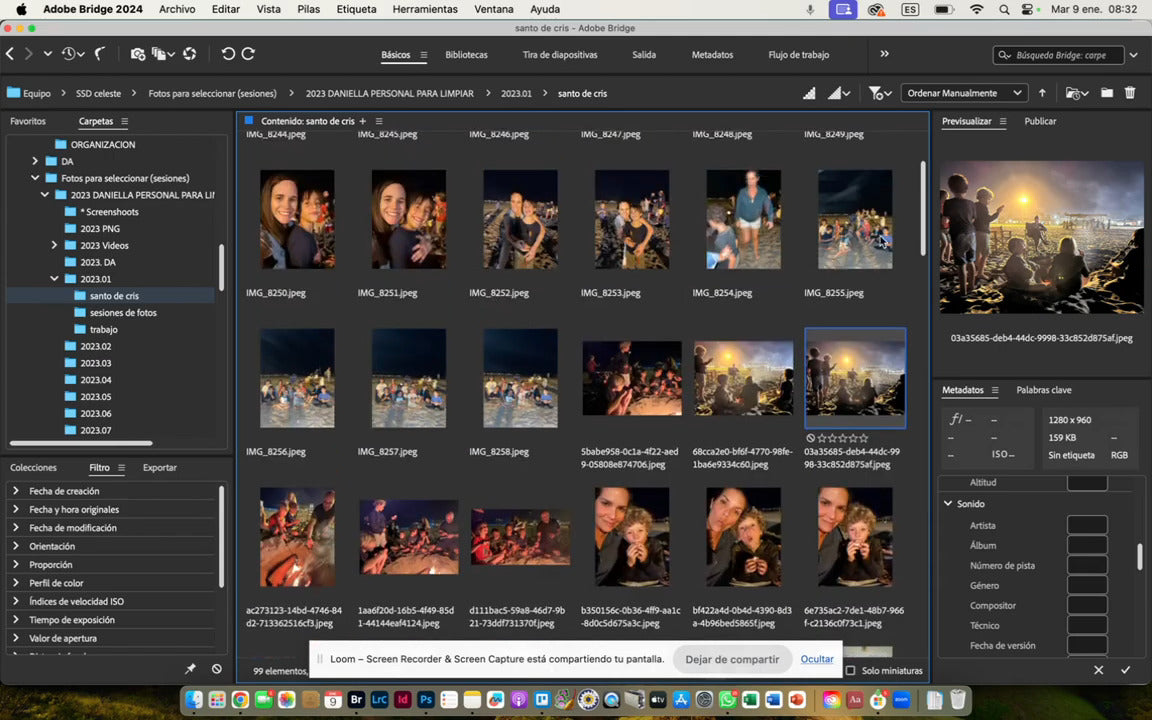The width and height of the screenshot is (1152, 720).
Task: Enable the Solo miniaturas checkbox
Action: pos(851,671)
